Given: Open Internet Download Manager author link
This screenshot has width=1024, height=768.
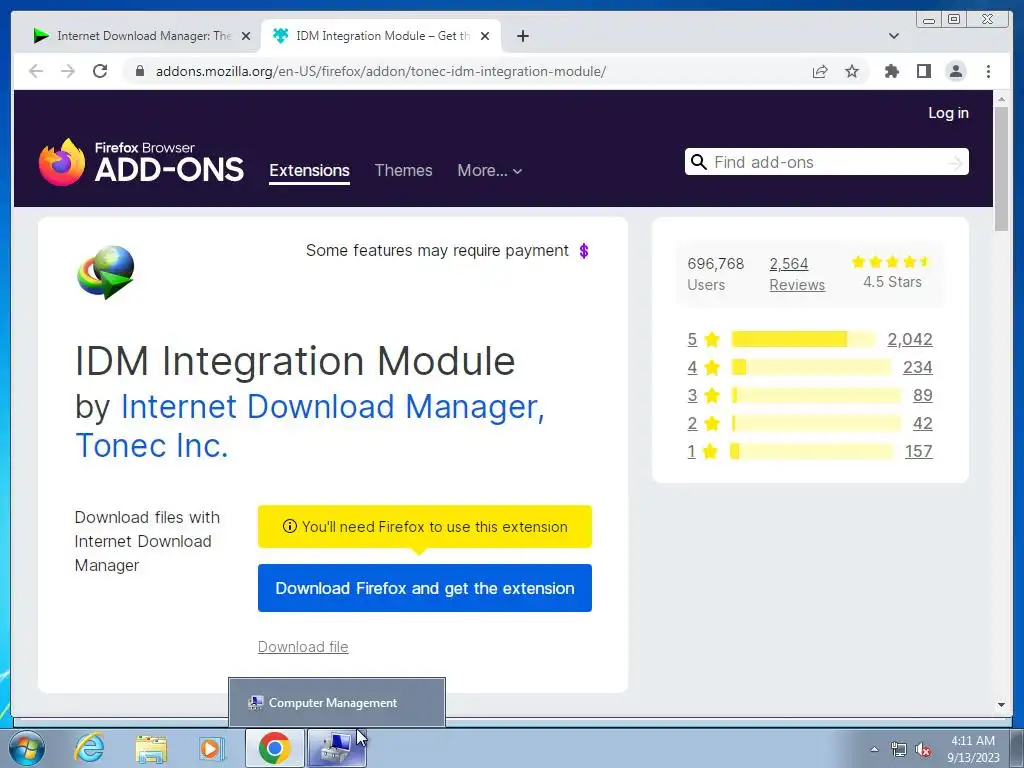Looking at the screenshot, I should coord(332,406).
